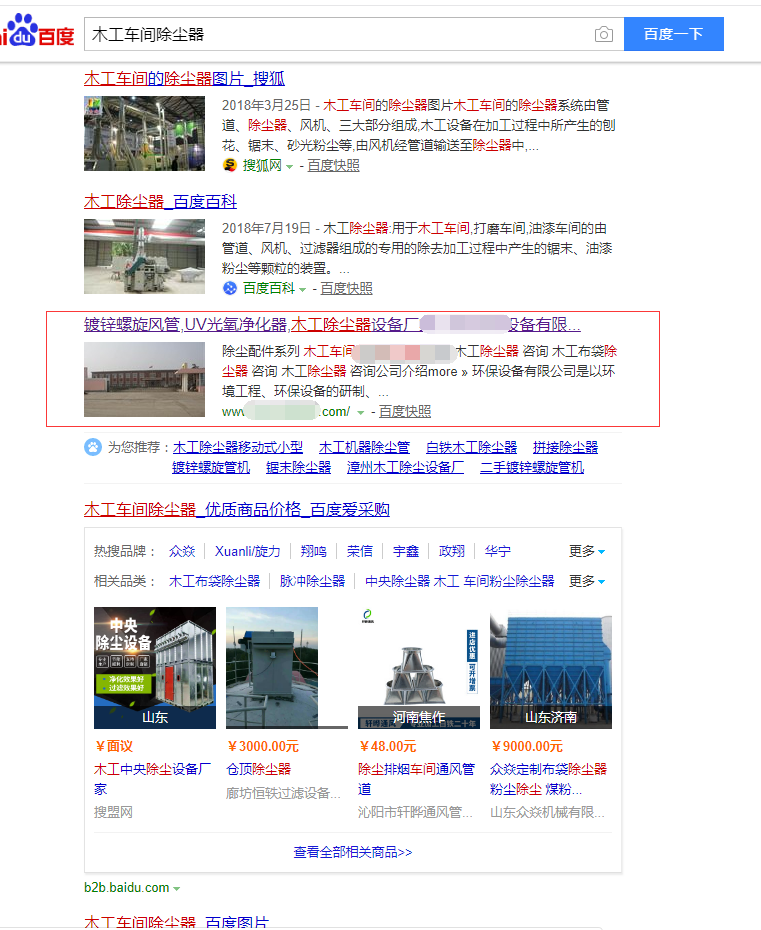The height and width of the screenshot is (930, 761).
Task: Select category 木工布袋除尘器
Action: click(x=215, y=581)
